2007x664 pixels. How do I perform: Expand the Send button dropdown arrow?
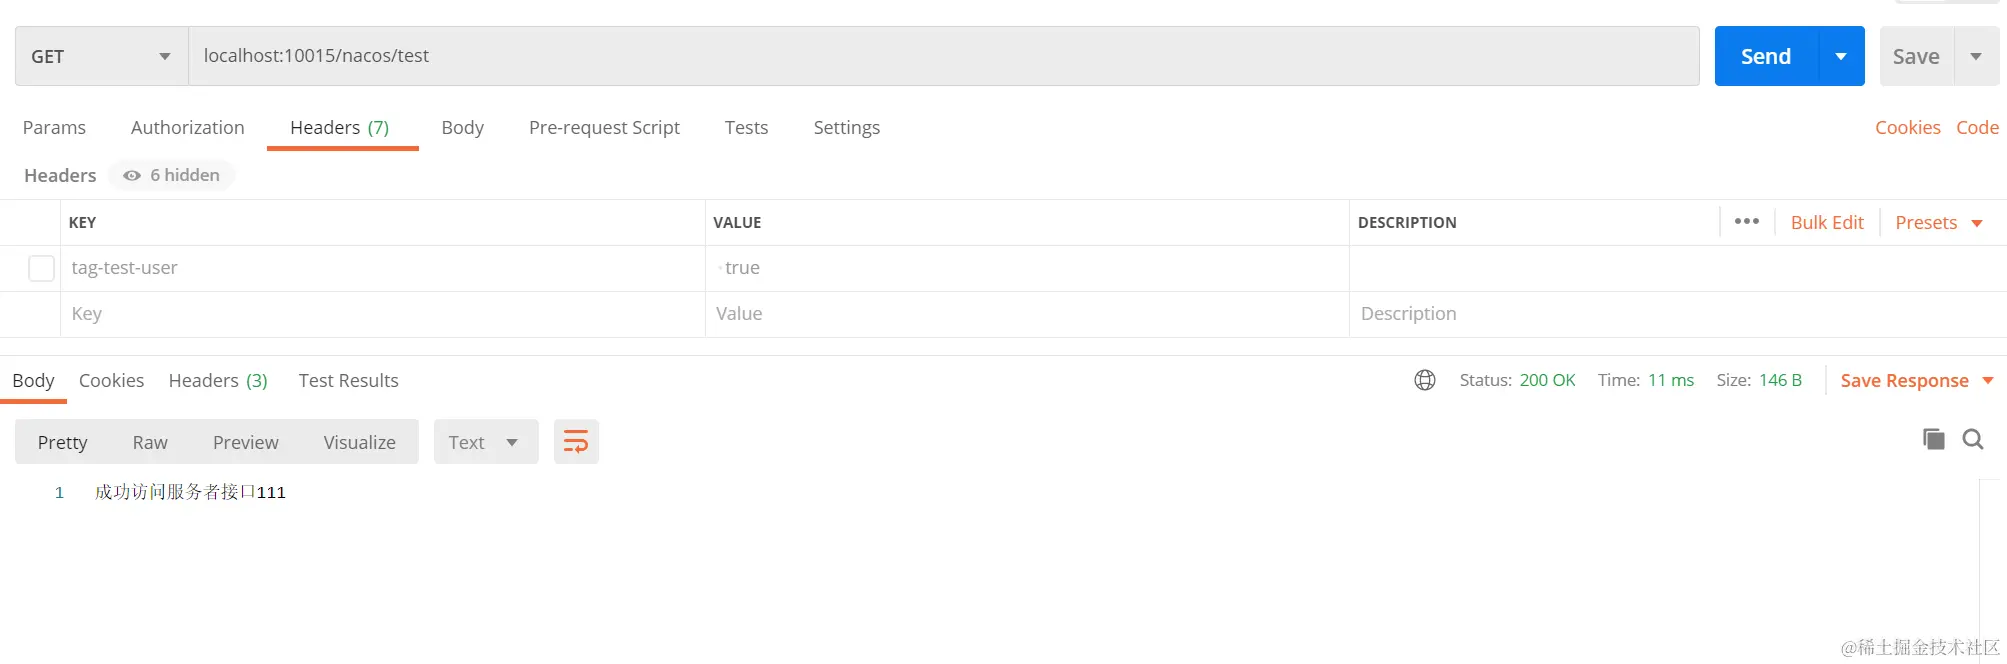[1841, 56]
